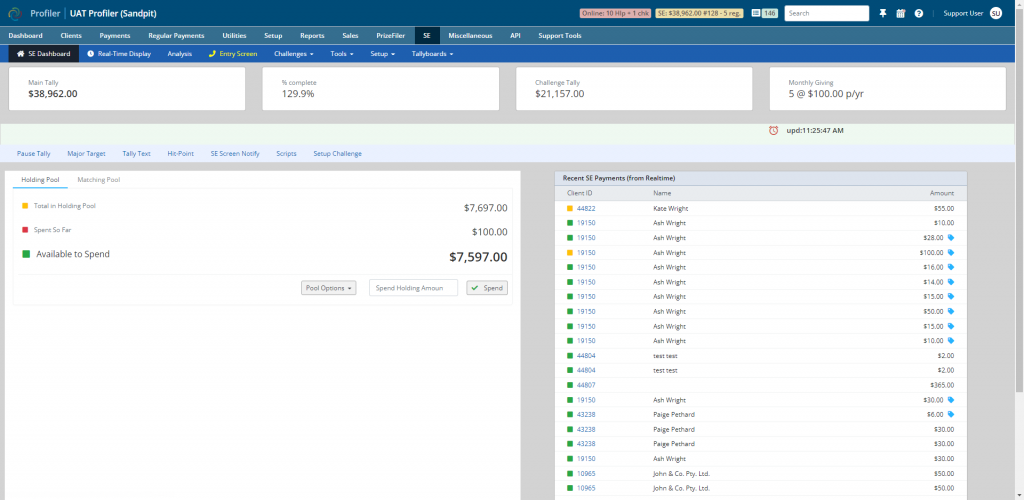This screenshot has height=500, width=1024.
Task: Open the Support Tools menu
Action: pos(560,35)
